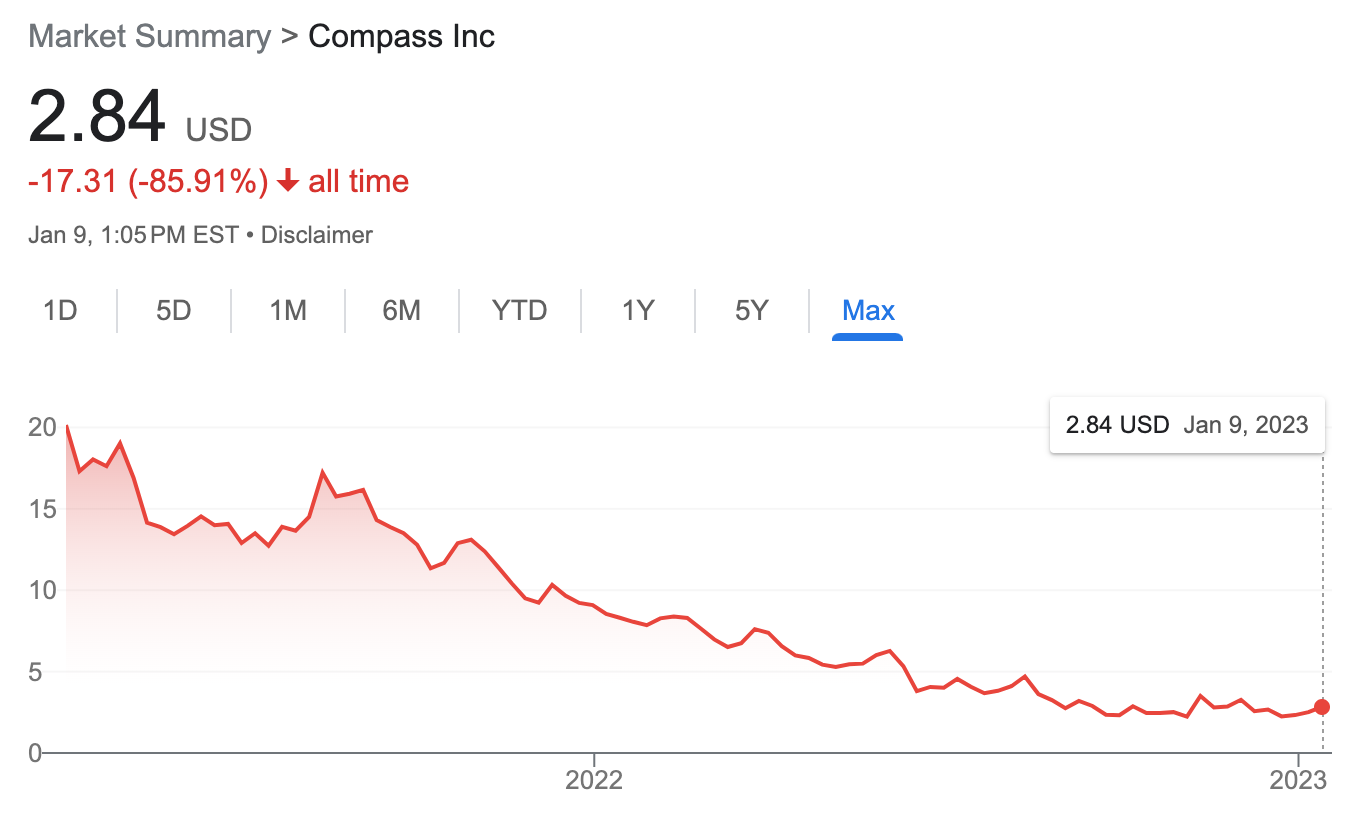Click the -17.31 (-85.91%) change text

tap(148, 182)
